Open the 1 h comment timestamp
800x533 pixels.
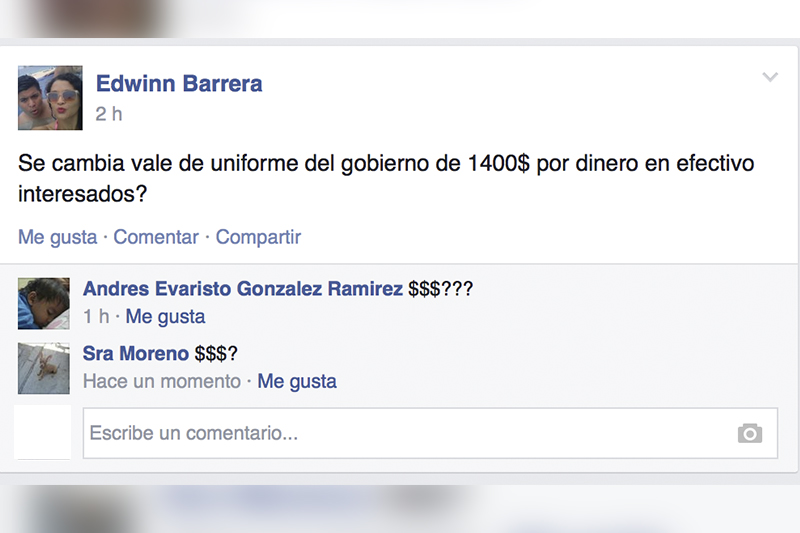tap(96, 317)
